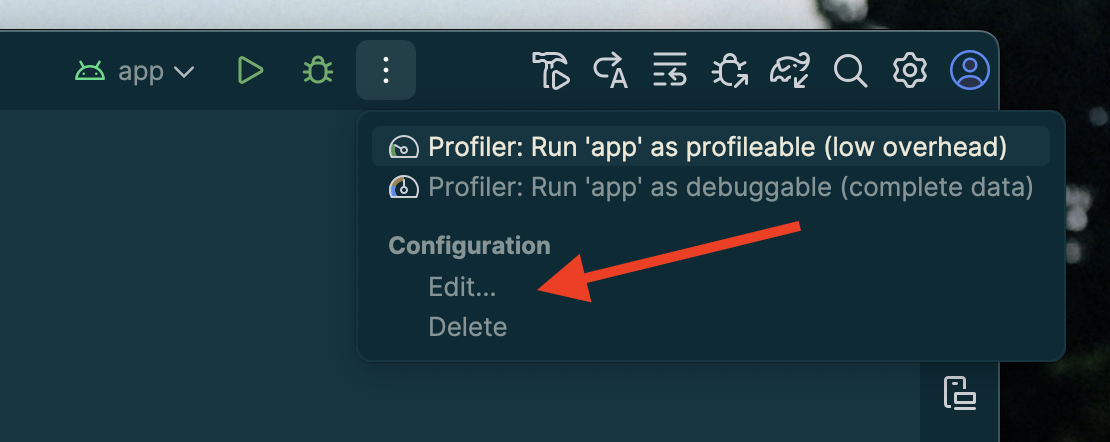
Task: Select Profiler: Run 'app' as profileable
Action: tap(716, 147)
